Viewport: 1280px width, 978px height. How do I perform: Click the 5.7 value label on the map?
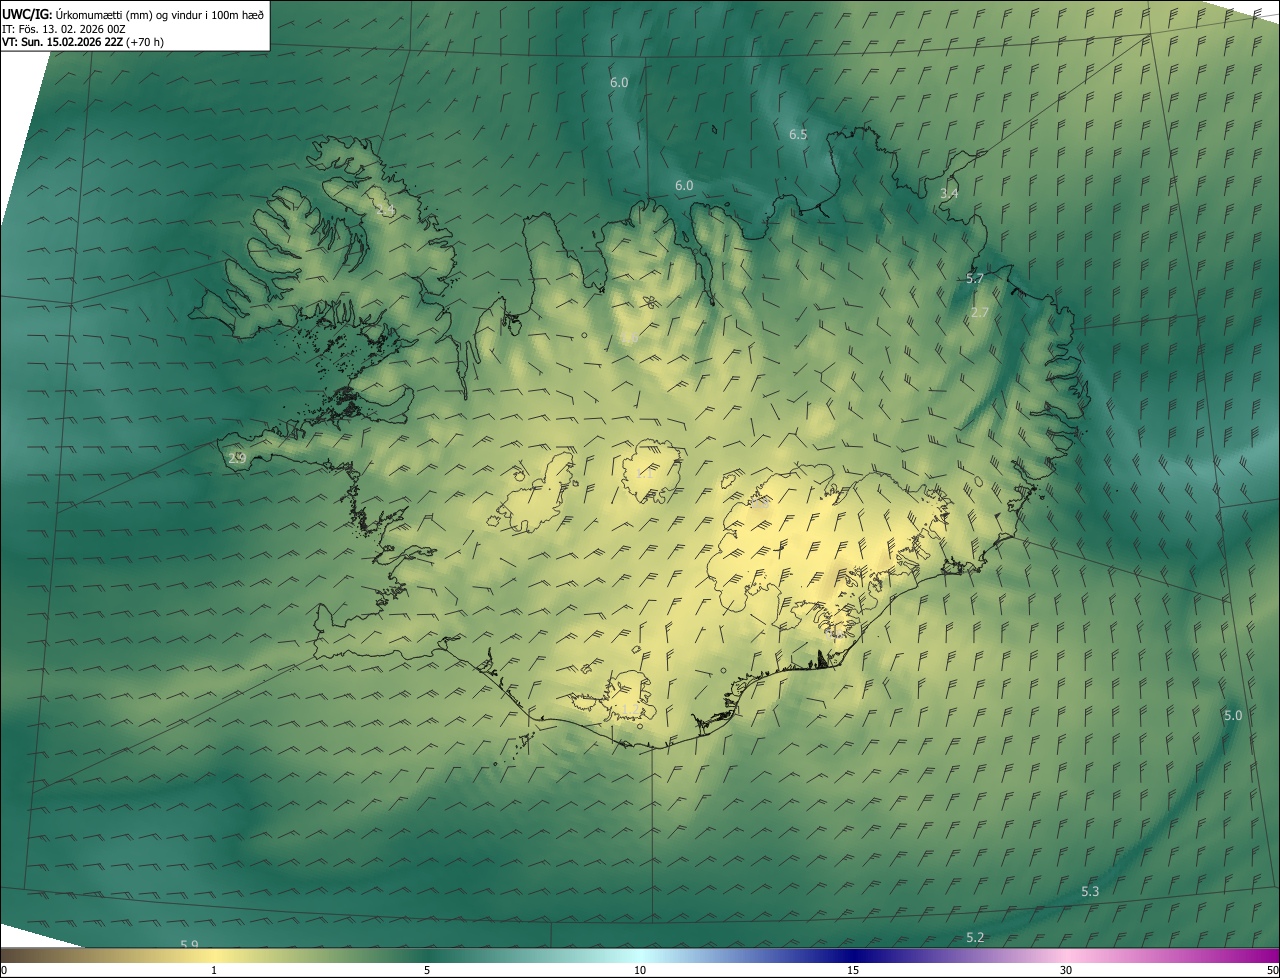[976, 278]
